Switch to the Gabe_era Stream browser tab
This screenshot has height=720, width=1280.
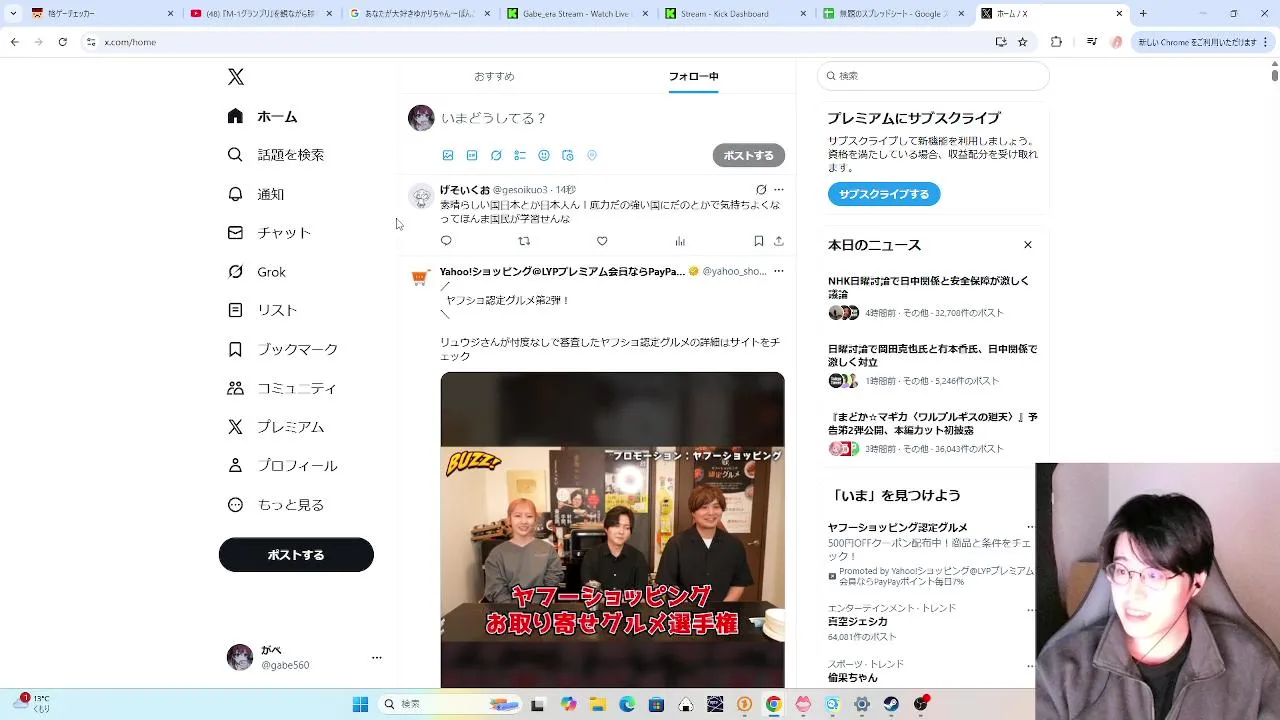[577, 14]
